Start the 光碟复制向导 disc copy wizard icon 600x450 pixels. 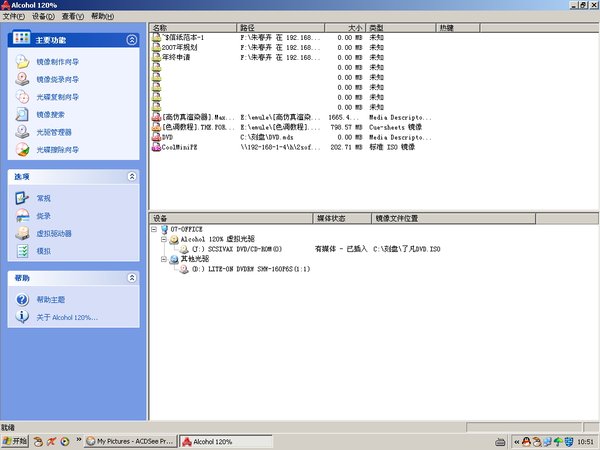[x=23, y=97]
